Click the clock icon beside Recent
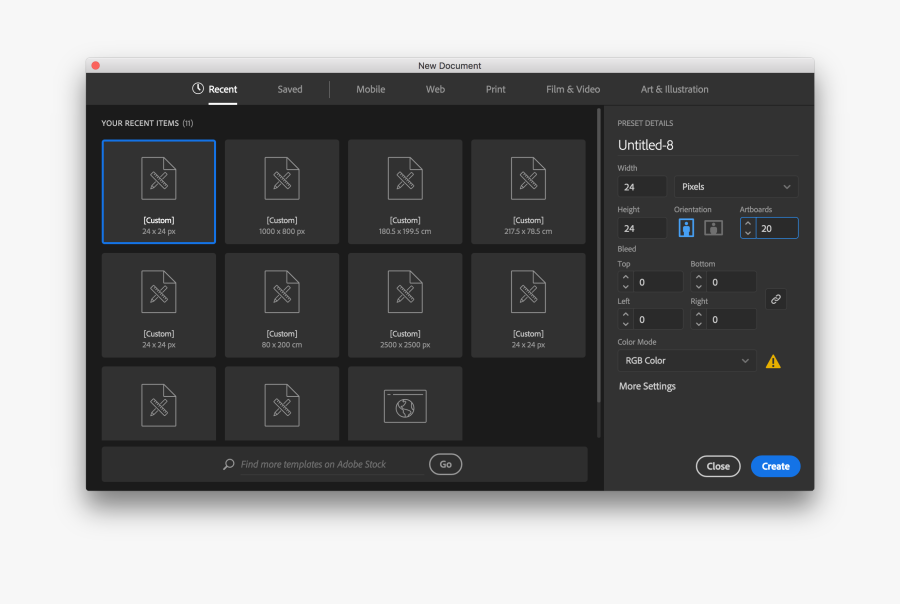 (197, 88)
